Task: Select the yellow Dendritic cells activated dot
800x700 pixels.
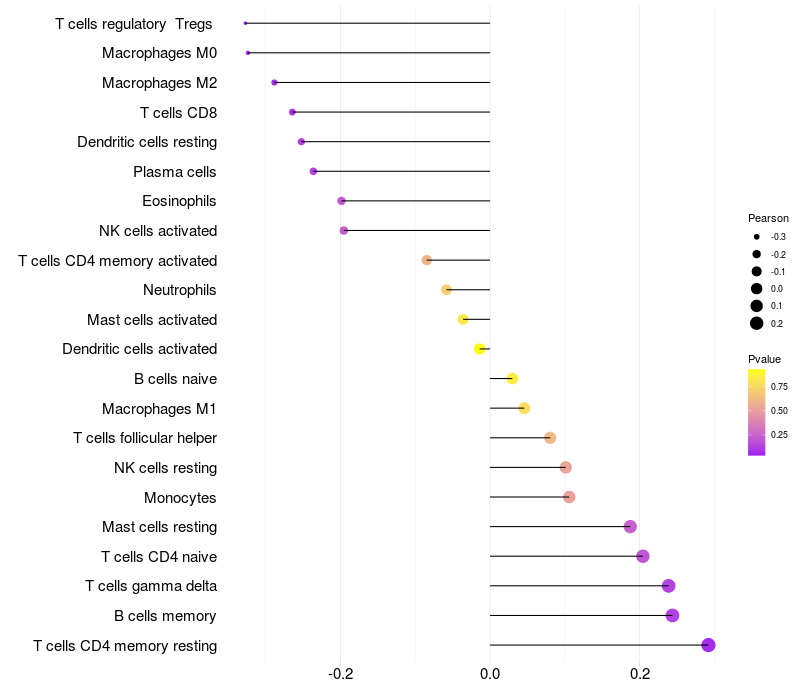Action: [480, 349]
